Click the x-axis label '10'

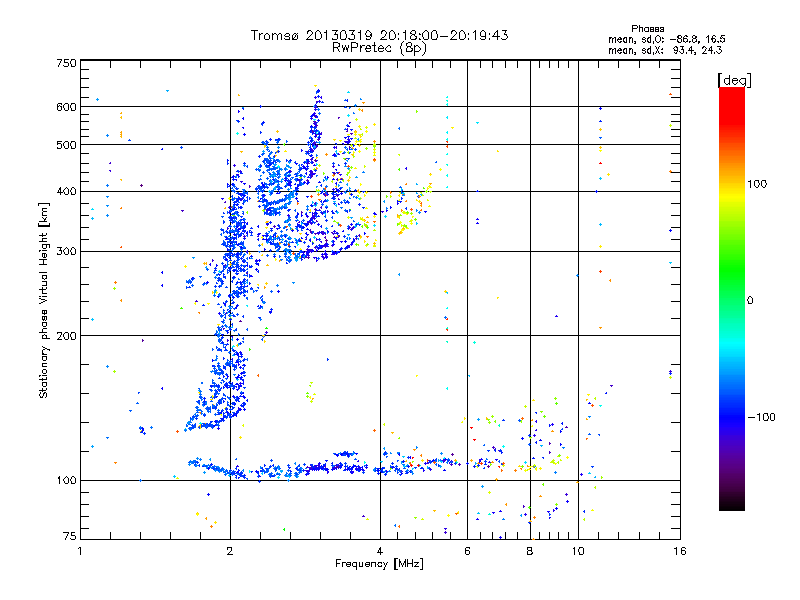tap(578, 551)
